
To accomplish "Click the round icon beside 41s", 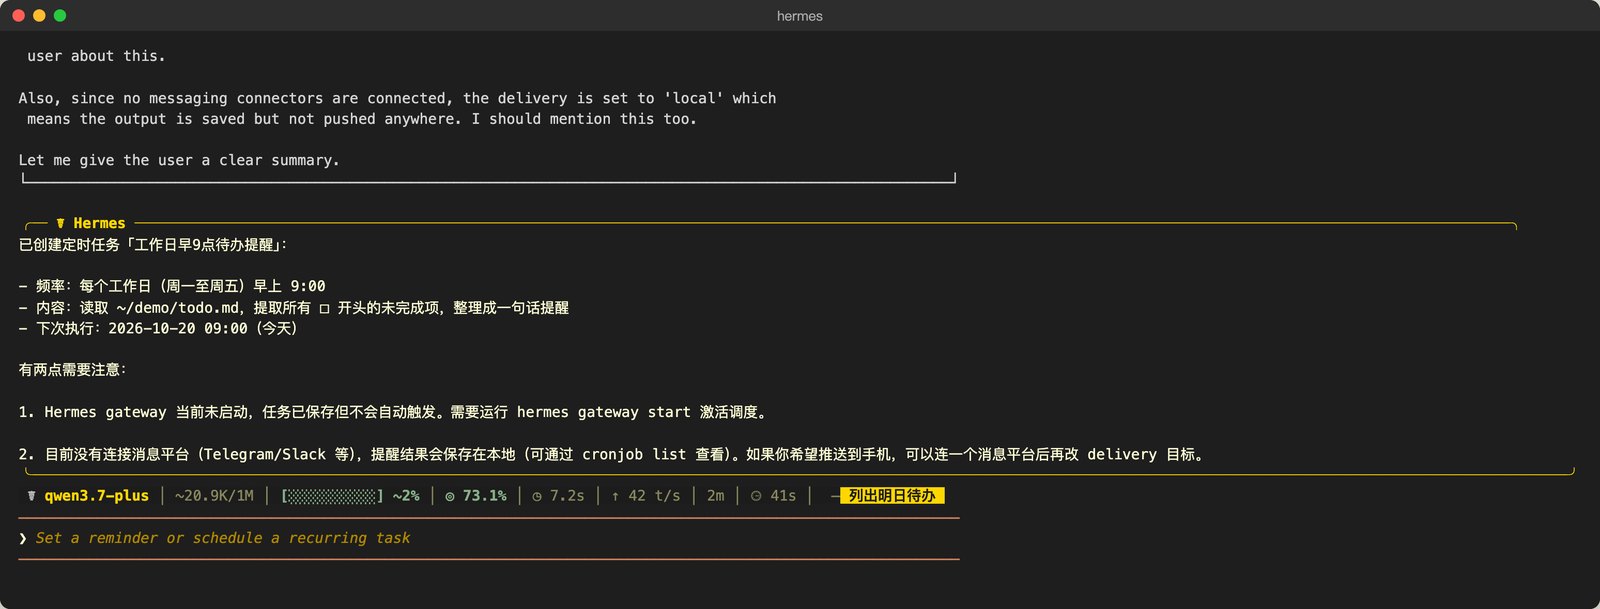I will [x=756, y=496].
